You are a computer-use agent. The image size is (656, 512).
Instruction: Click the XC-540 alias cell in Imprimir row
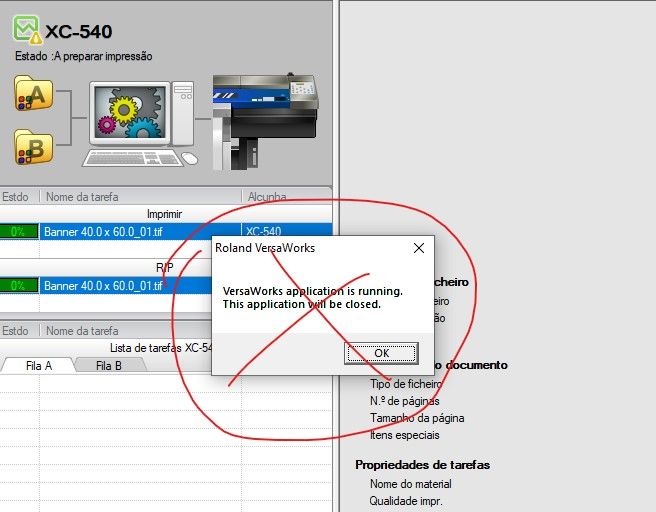pos(264,232)
